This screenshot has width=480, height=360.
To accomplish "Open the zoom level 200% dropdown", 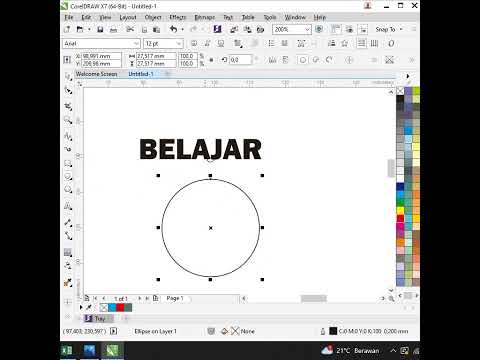I will tap(307, 30).
